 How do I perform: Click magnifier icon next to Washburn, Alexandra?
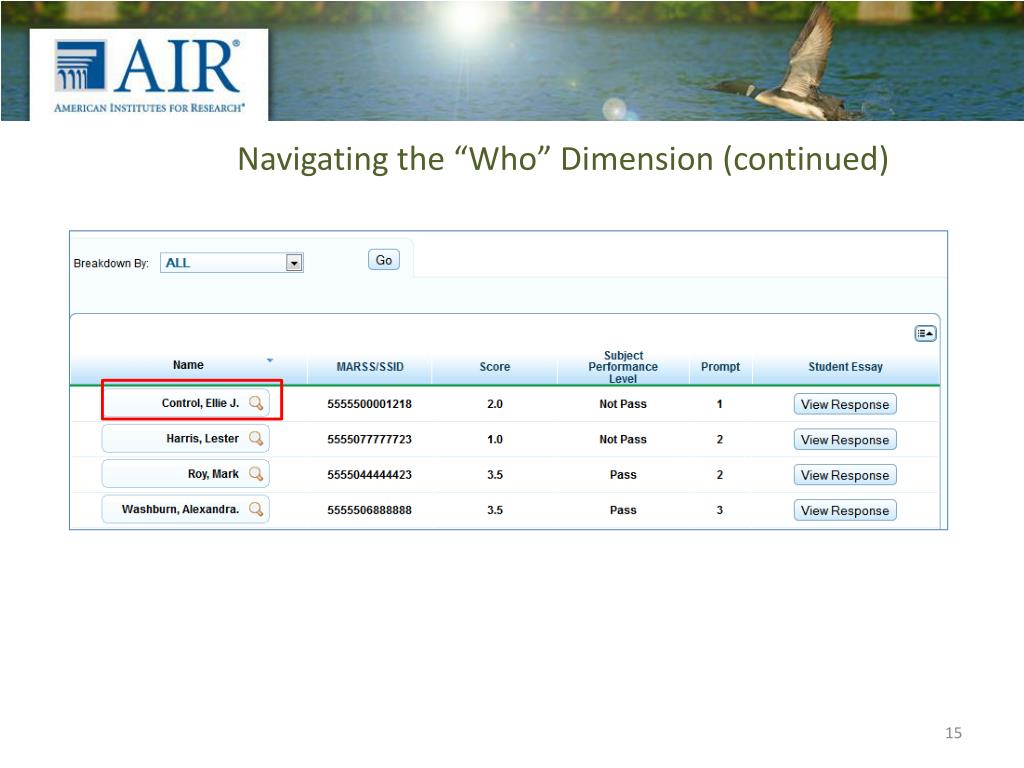tap(256, 509)
